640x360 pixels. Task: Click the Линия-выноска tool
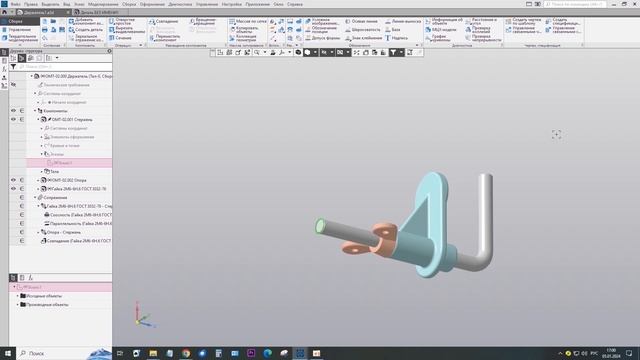403,21
